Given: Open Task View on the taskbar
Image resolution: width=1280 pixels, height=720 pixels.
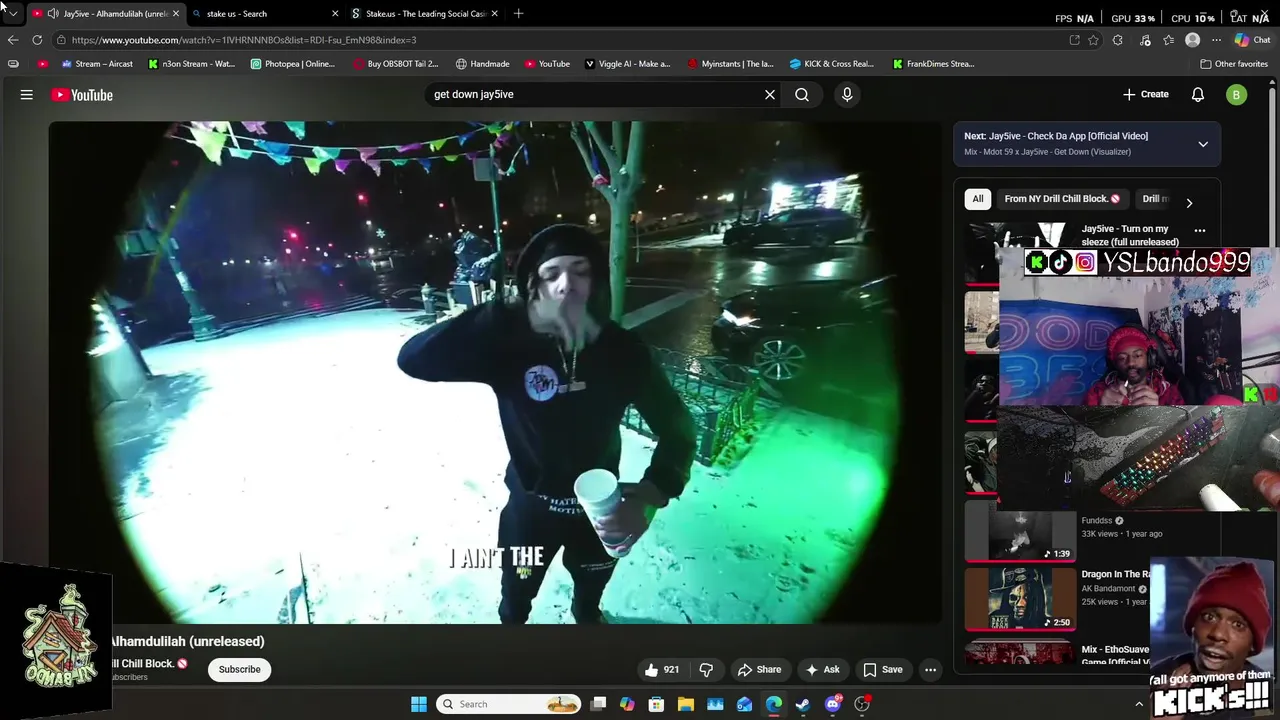Looking at the screenshot, I should pos(598,704).
